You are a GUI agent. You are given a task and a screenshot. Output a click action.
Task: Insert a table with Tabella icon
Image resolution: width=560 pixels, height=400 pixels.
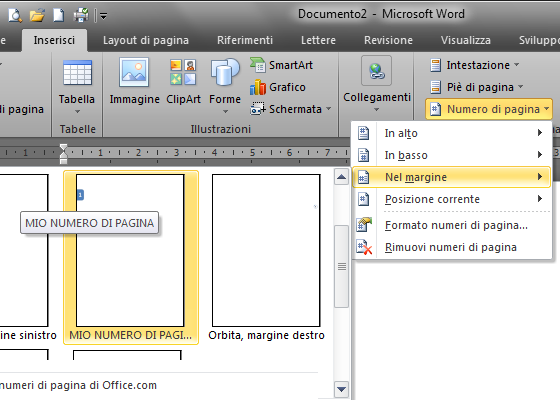(x=78, y=73)
